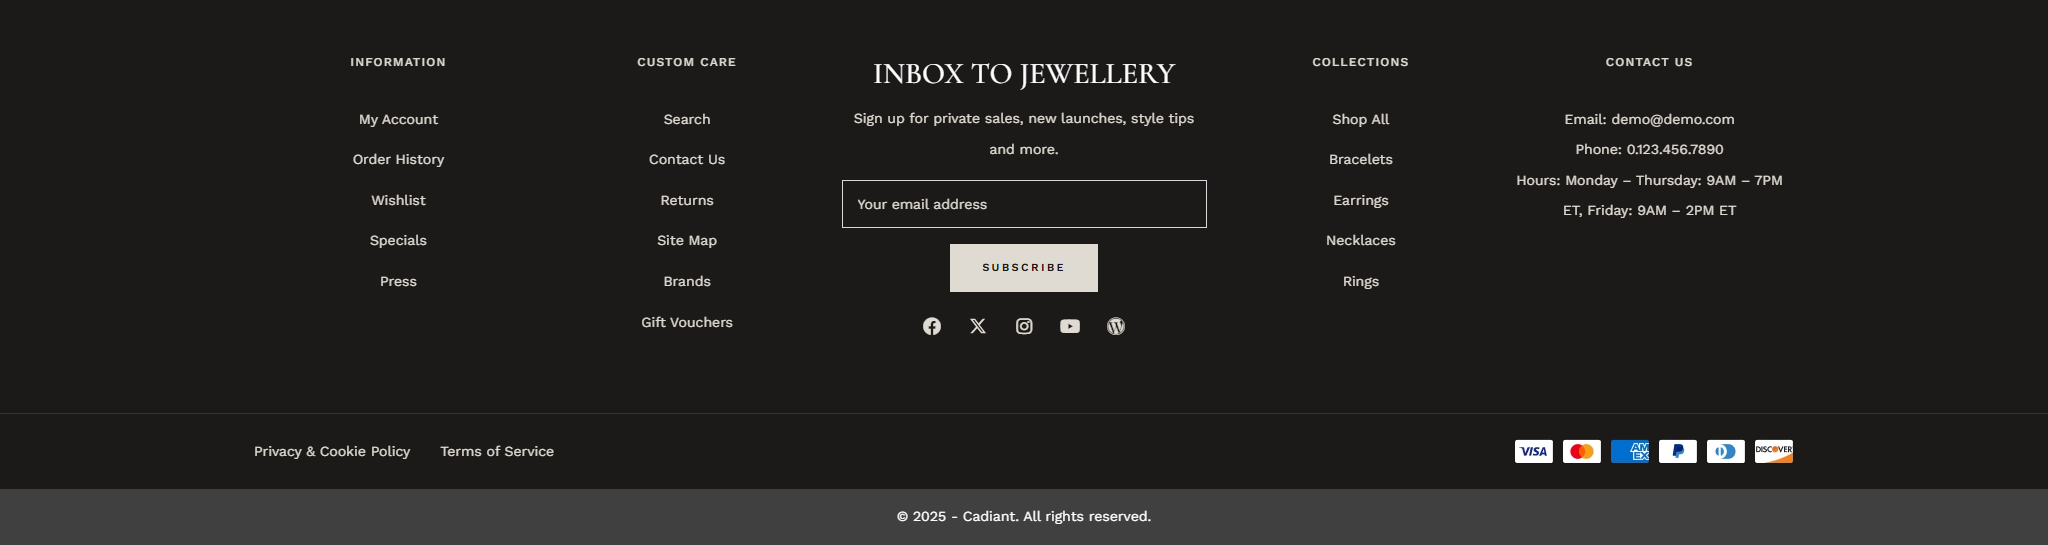Browse the Necklaces collection

coord(1360,240)
